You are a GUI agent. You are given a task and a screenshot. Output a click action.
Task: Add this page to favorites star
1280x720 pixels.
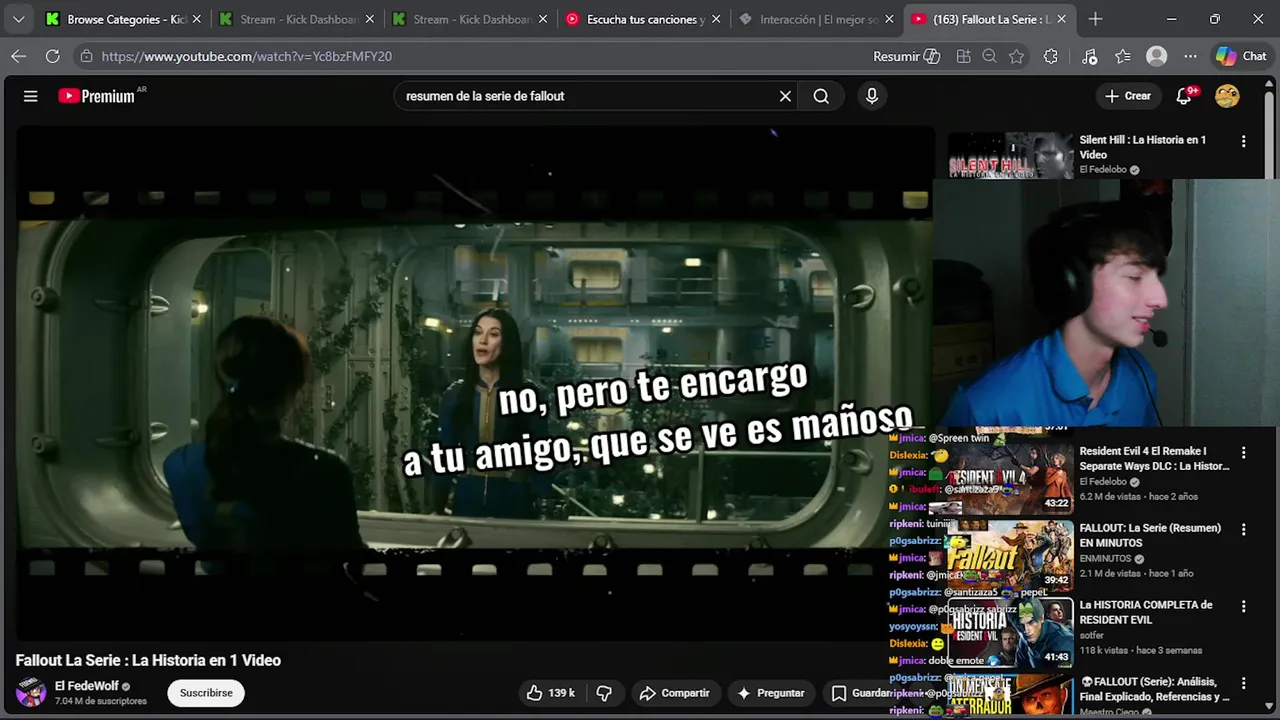tap(1017, 56)
